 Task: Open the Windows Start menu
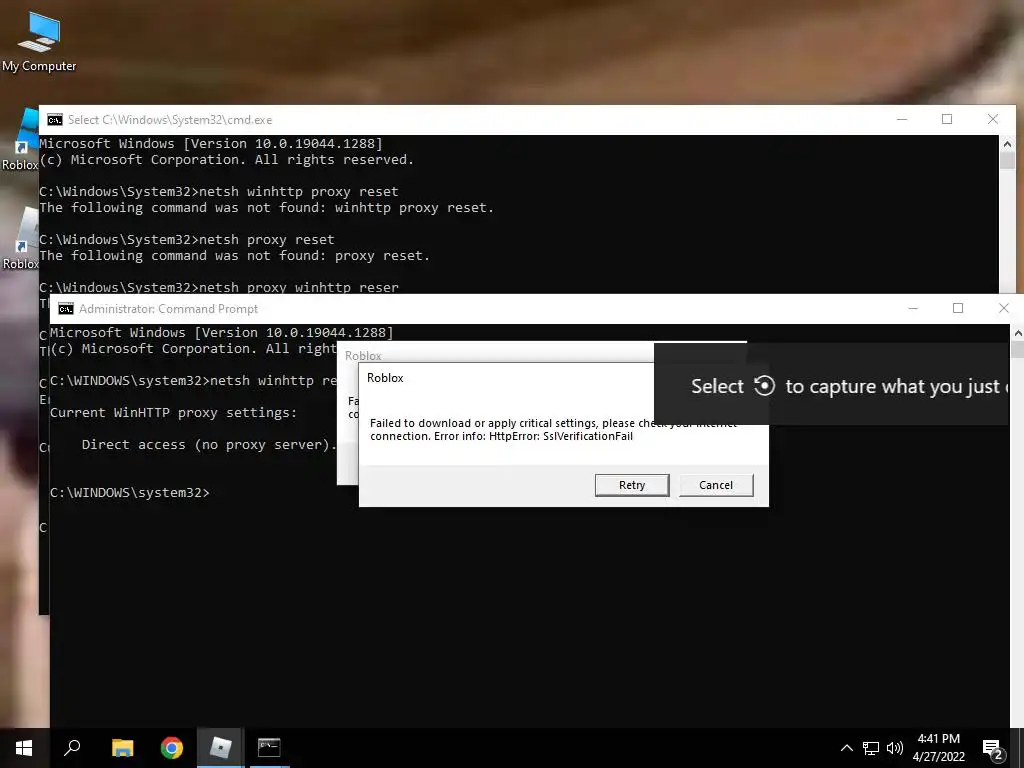[x=24, y=748]
